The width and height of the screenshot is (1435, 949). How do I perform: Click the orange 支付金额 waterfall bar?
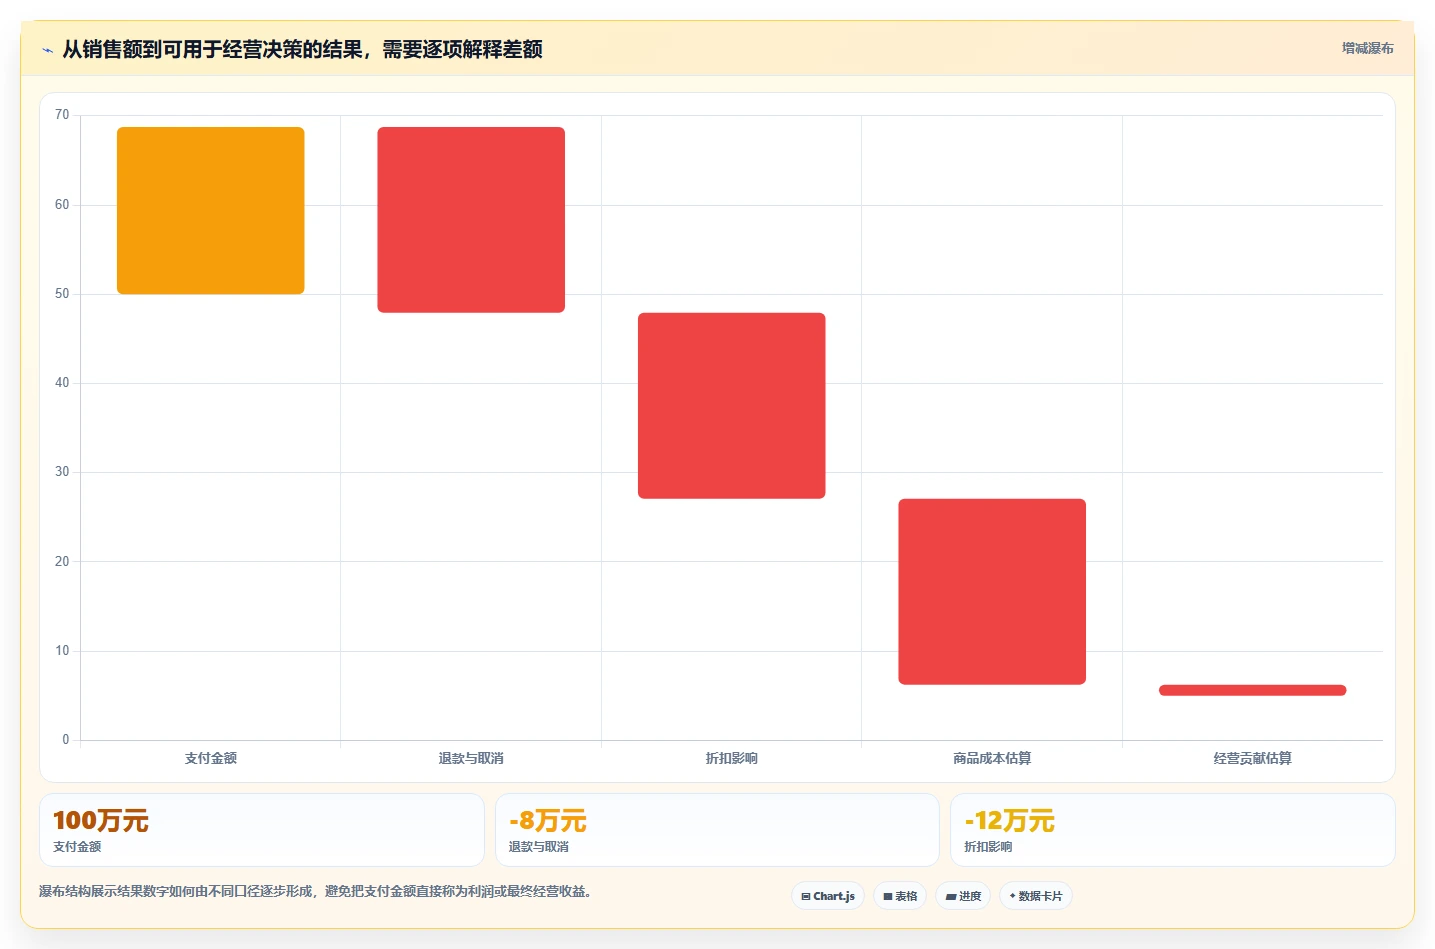point(210,210)
